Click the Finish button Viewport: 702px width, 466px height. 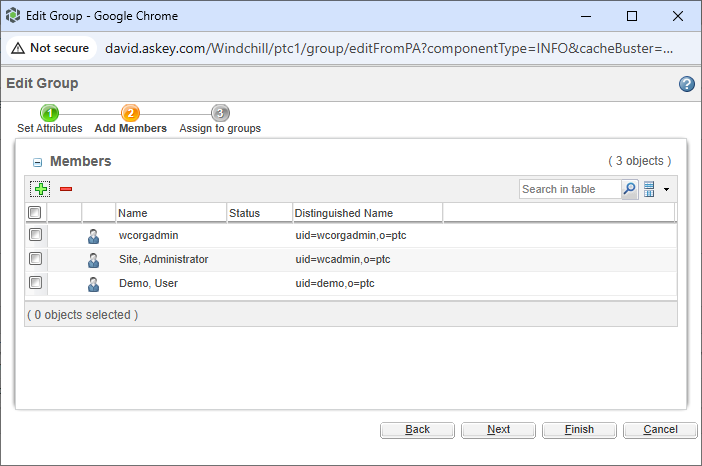579,430
